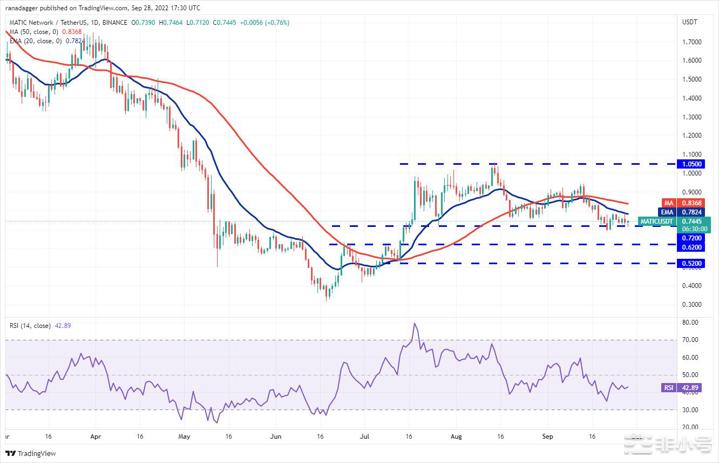
Task: Click the Jul marker on the time axis
Action: 363,437
